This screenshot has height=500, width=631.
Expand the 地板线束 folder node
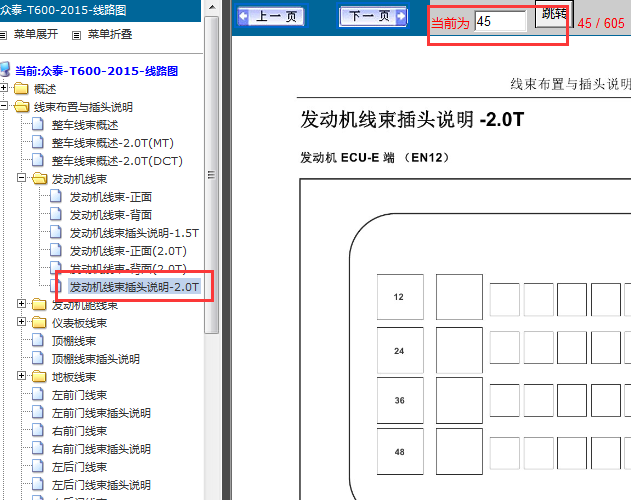click(x=21, y=376)
